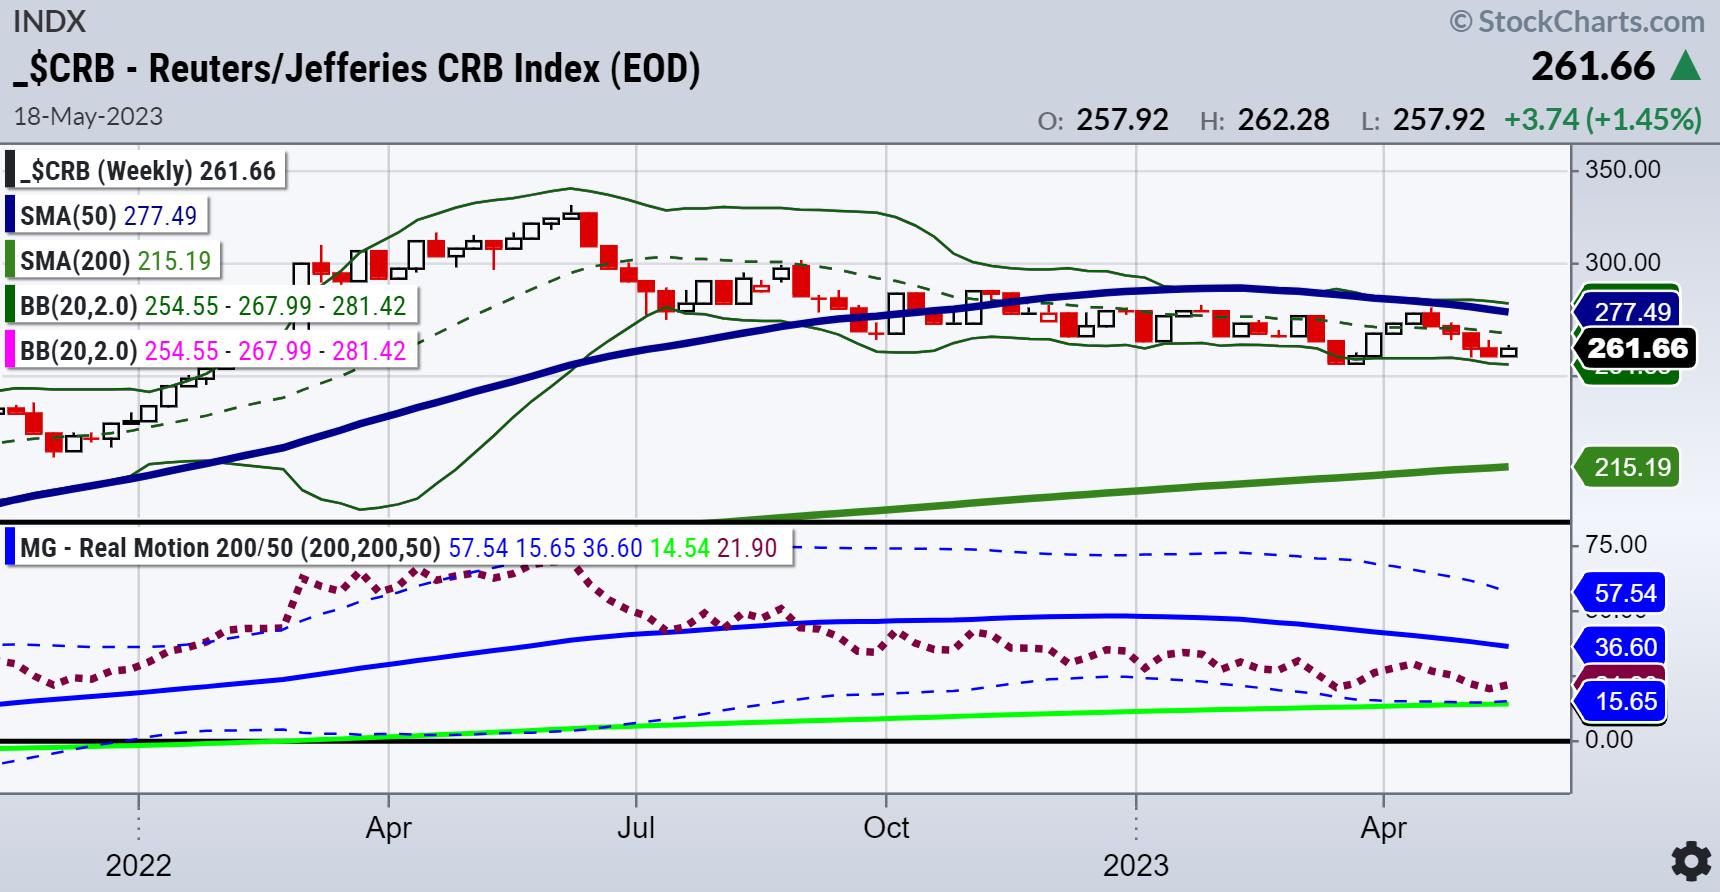Screen dimensions: 1720x892
Task: Click the Jul label on the time axis
Action: (x=636, y=828)
